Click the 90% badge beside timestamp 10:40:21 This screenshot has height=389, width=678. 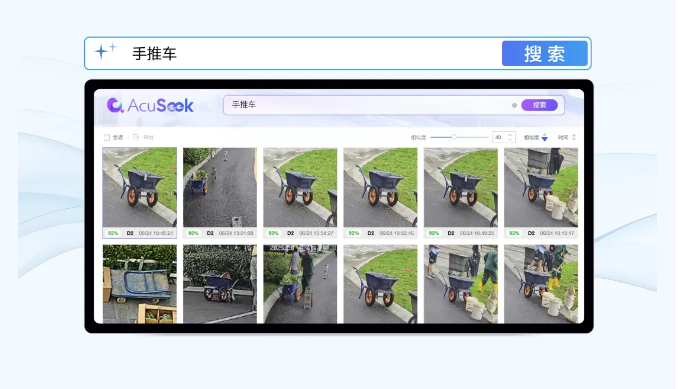113,233
